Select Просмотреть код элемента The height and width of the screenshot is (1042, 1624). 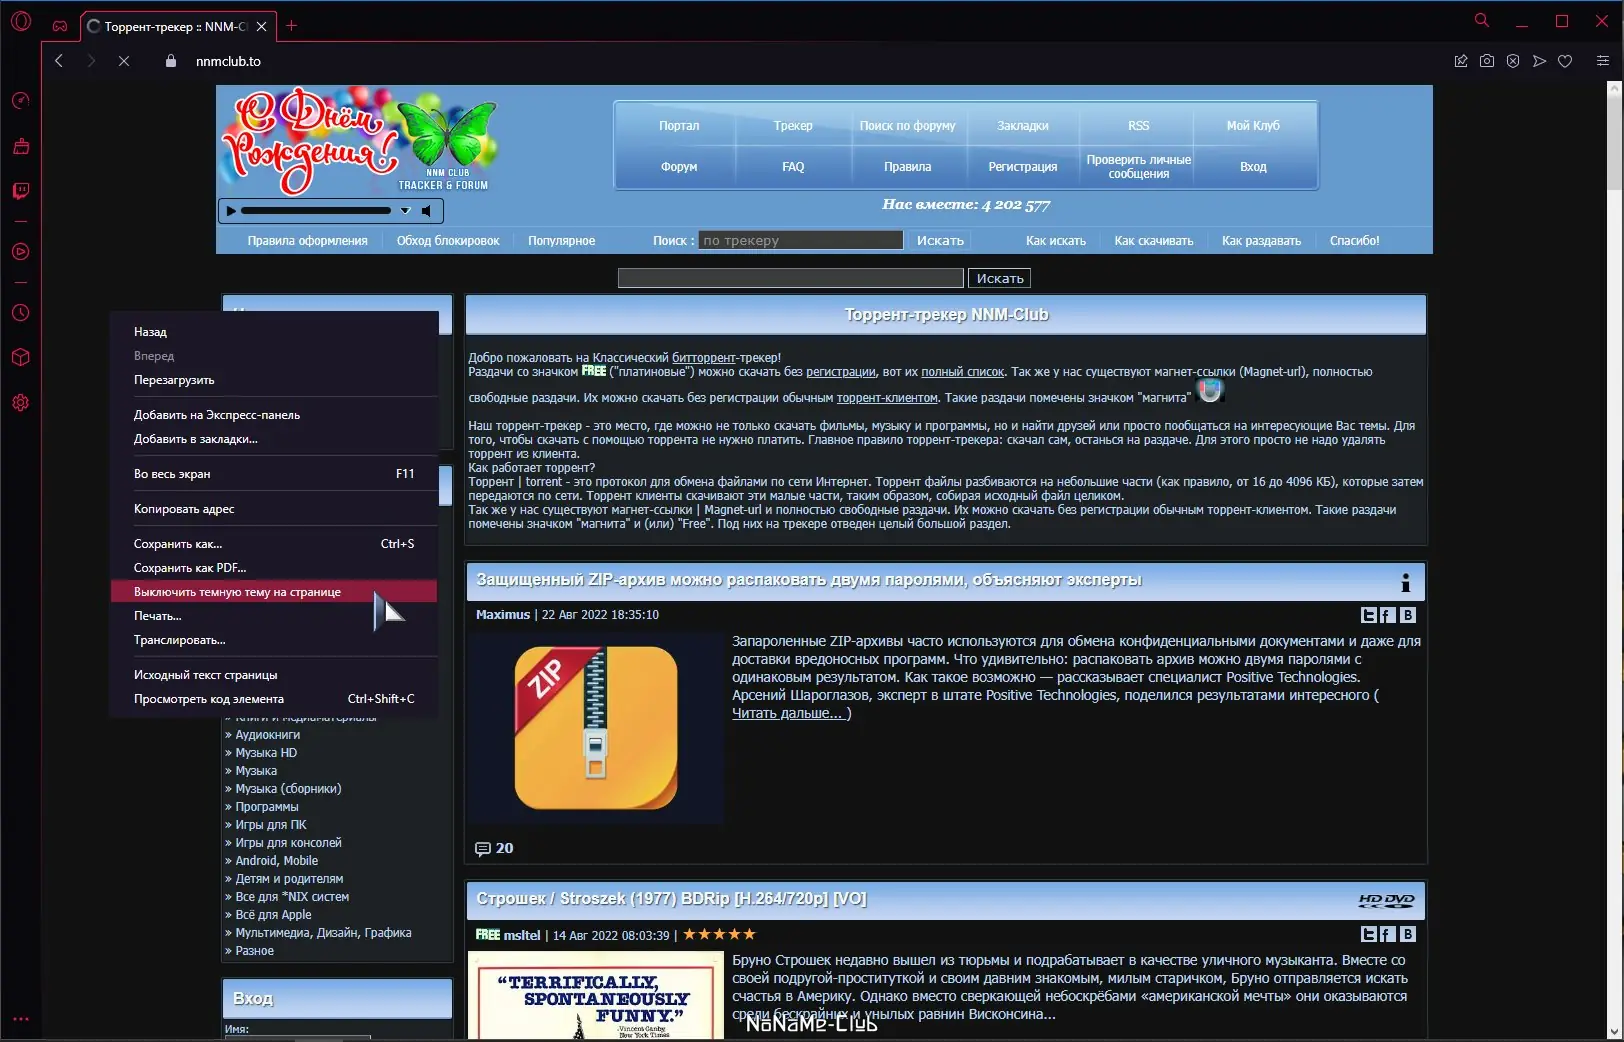tap(274, 699)
